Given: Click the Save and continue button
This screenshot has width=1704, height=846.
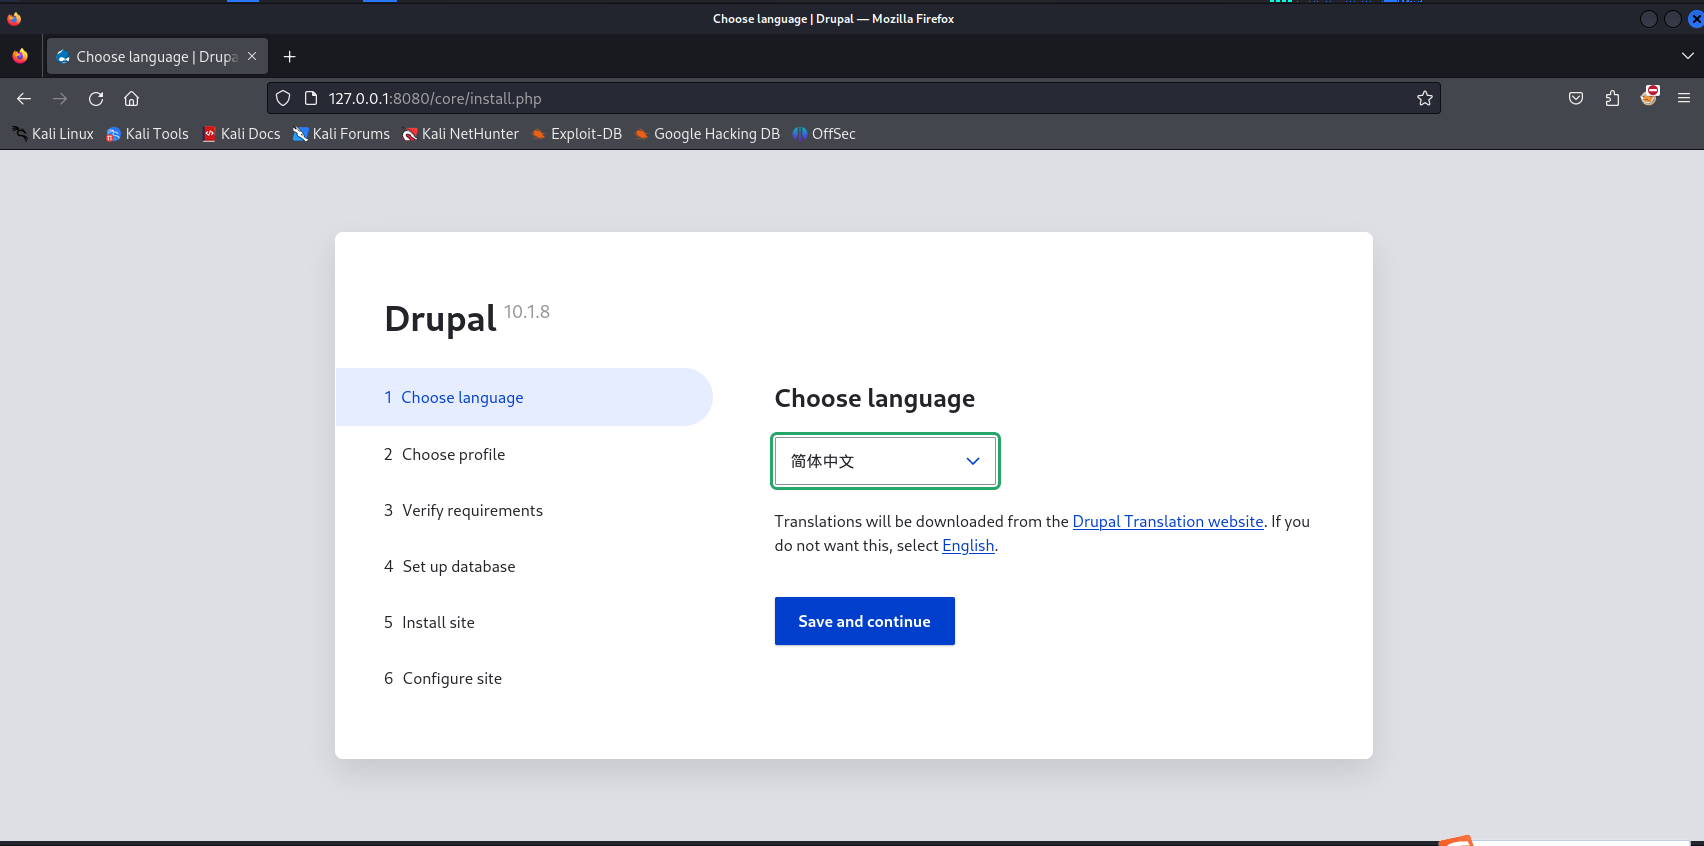Looking at the screenshot, I should (x=865, y=621).
